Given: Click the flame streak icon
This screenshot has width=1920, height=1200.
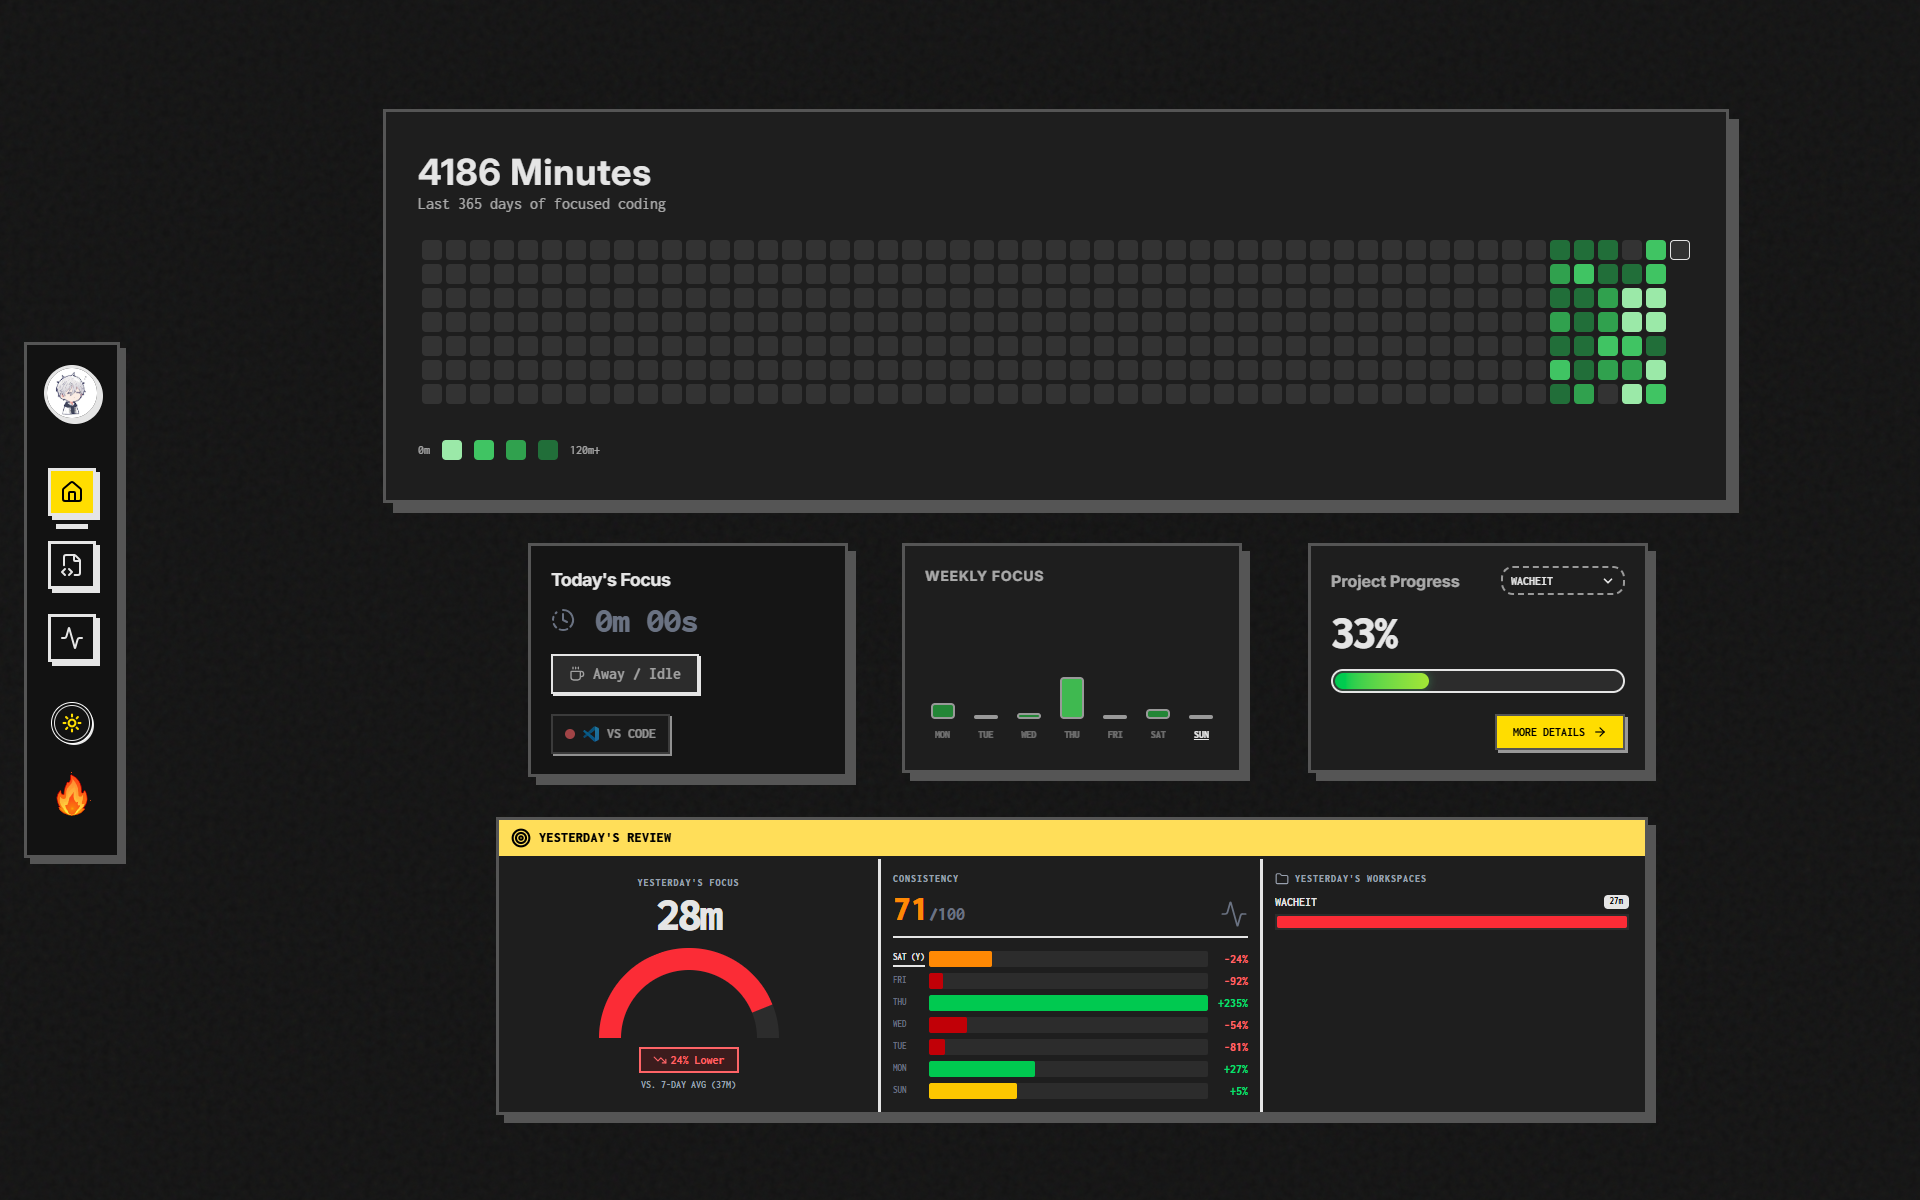Looking at the screenshot, I should (72, 796).
